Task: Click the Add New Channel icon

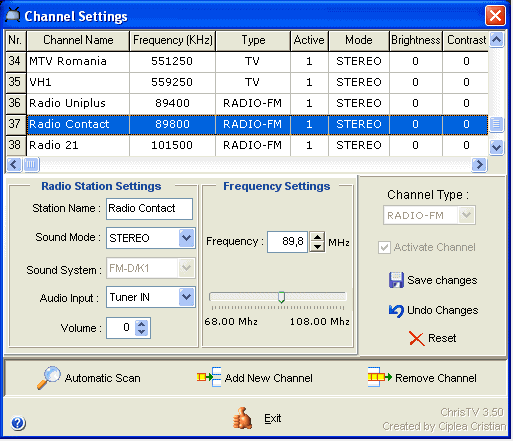Action: (x=209, y=377)
